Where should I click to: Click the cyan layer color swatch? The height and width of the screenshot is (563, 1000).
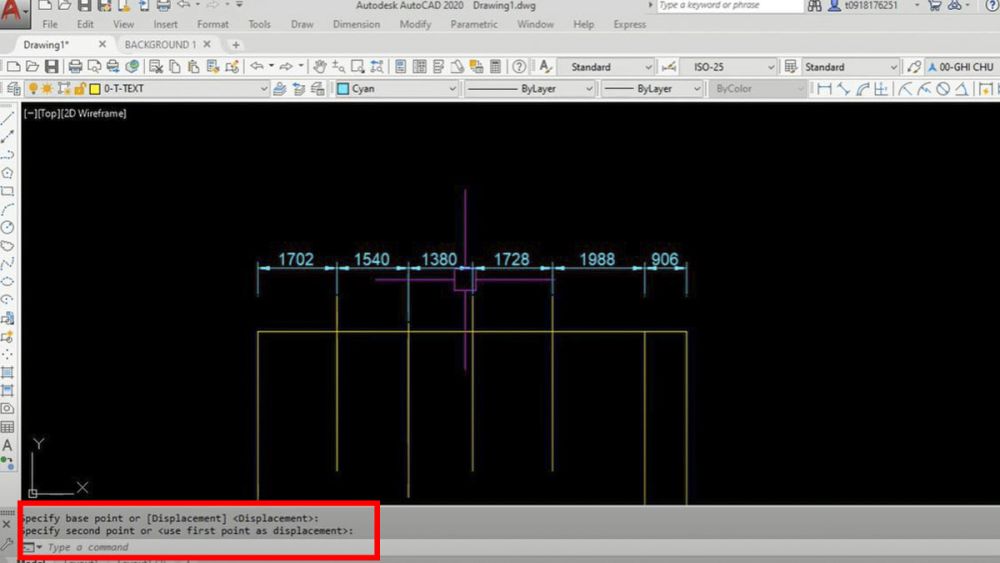[x=343, y=89]
